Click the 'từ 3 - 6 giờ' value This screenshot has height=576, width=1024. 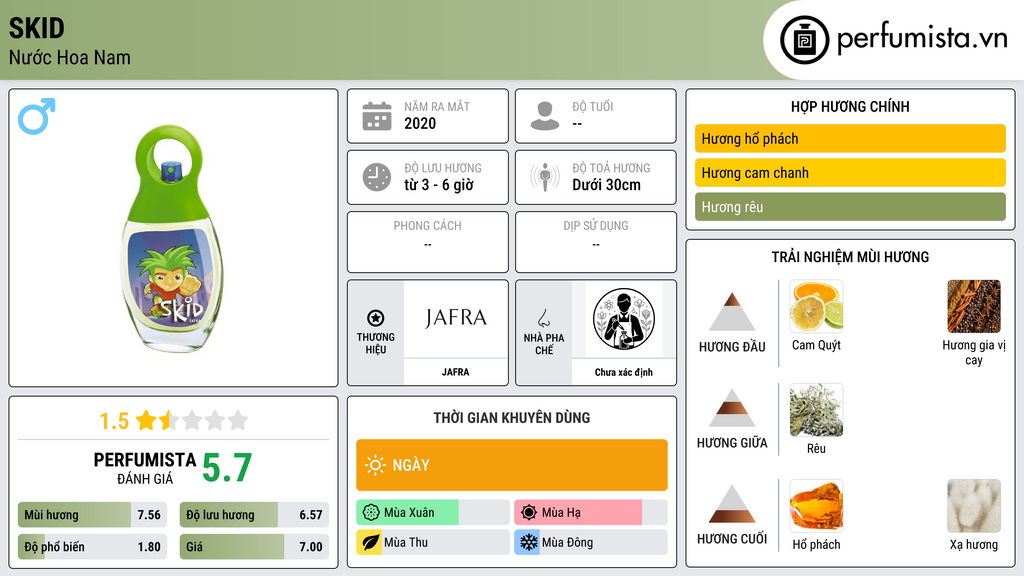[438, 185]
